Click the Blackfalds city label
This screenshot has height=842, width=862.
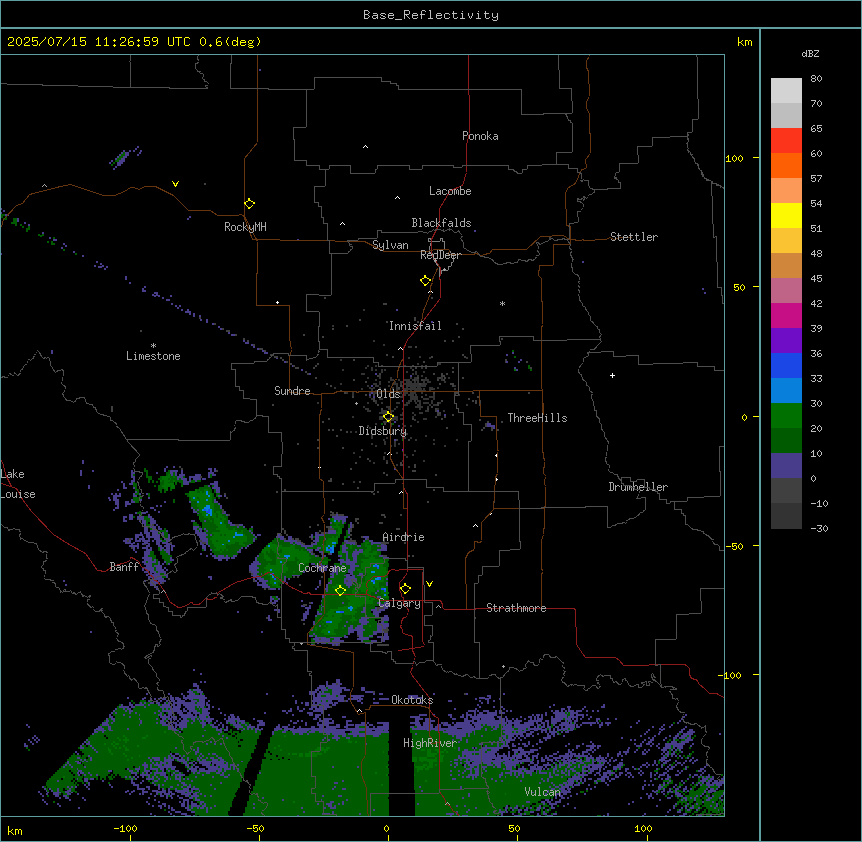click(441, 223)
